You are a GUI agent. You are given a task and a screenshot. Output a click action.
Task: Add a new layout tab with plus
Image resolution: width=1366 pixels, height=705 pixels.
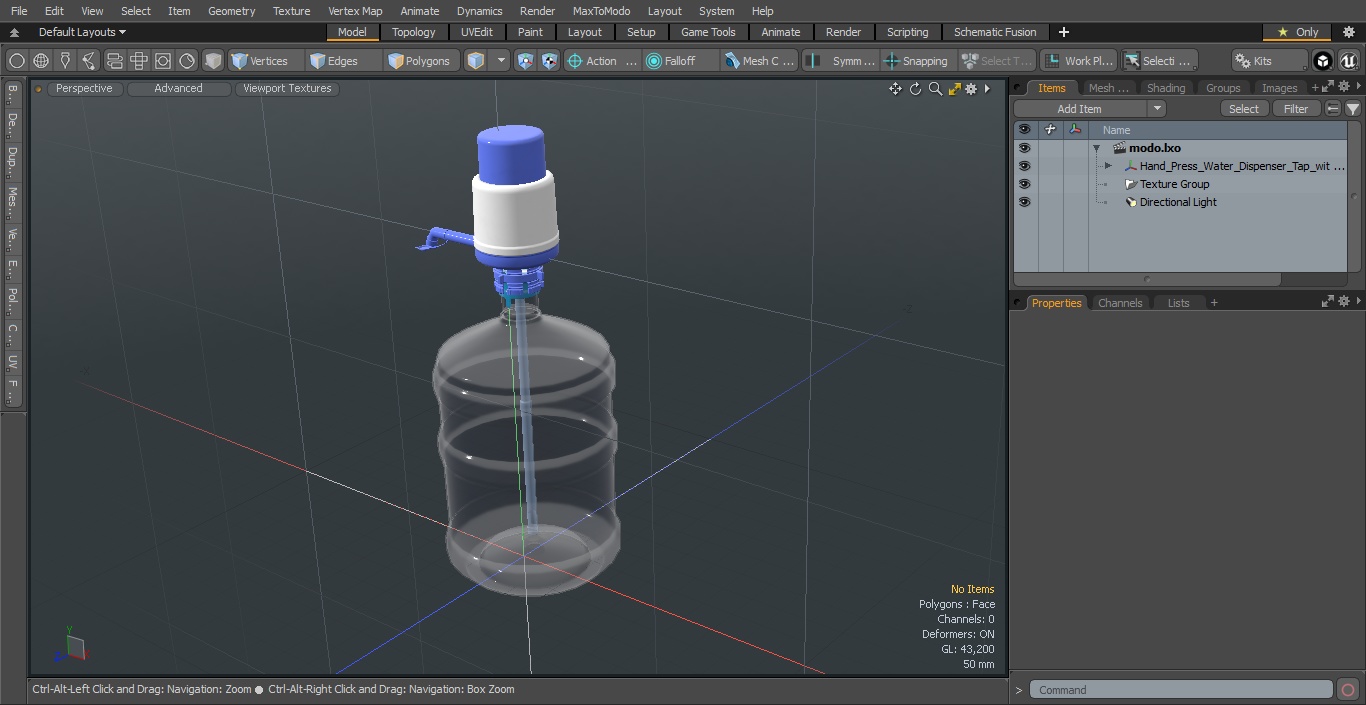tap(1063, 32)
